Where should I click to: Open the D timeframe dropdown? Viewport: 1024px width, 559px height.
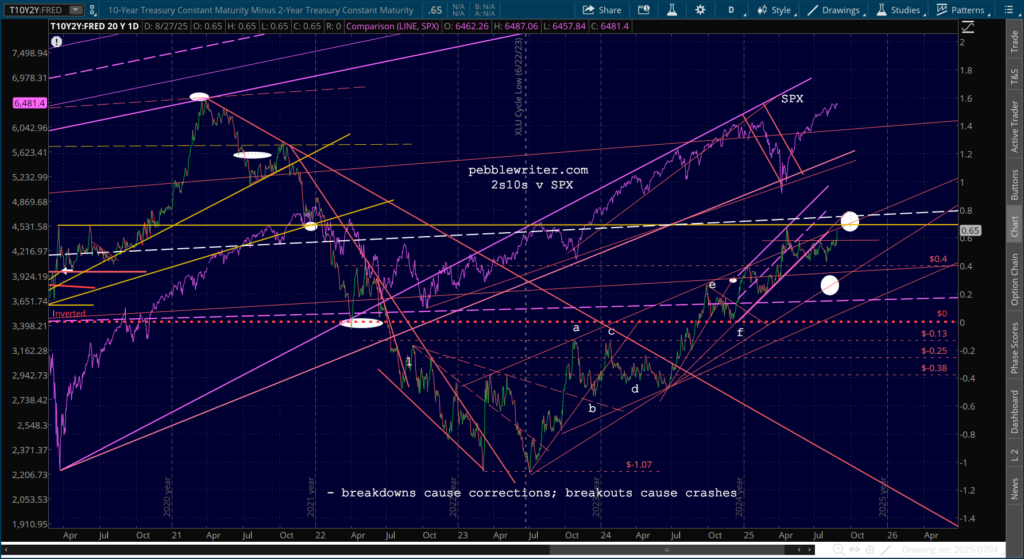pos(731,10)
